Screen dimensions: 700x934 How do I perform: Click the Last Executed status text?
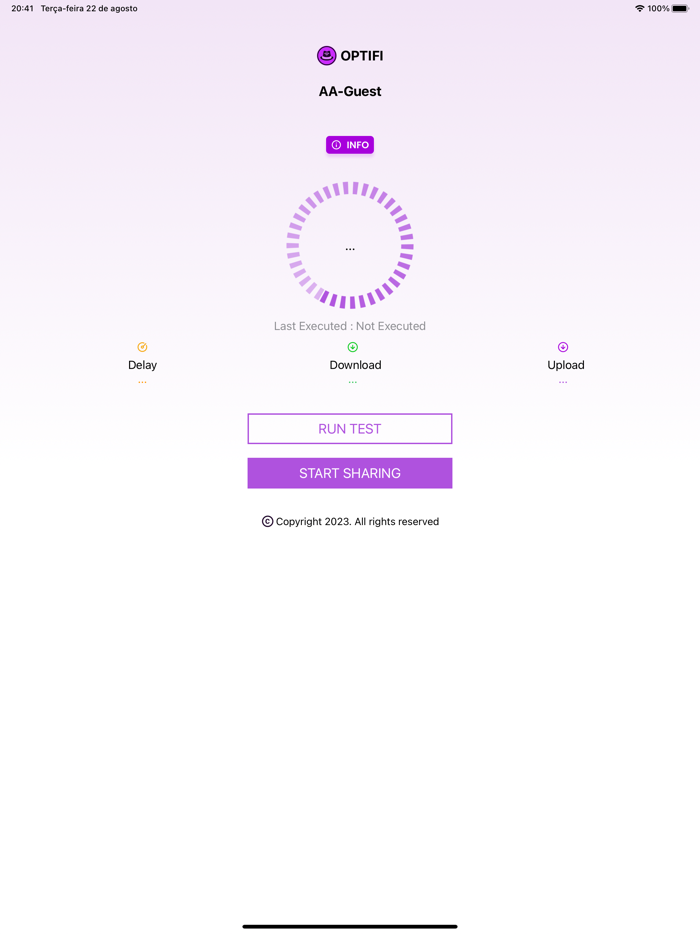tap(350, 326)
